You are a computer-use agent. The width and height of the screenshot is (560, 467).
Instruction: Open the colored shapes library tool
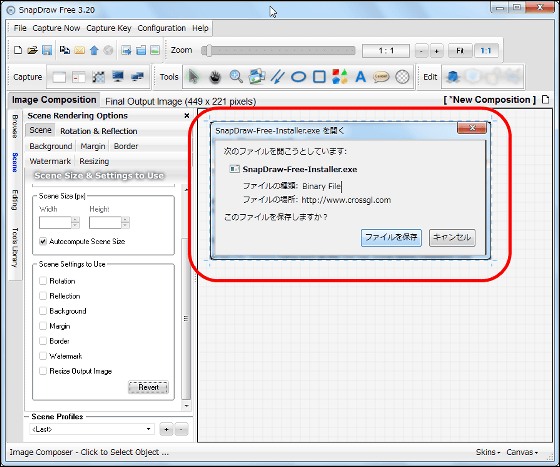pos(340,76)
